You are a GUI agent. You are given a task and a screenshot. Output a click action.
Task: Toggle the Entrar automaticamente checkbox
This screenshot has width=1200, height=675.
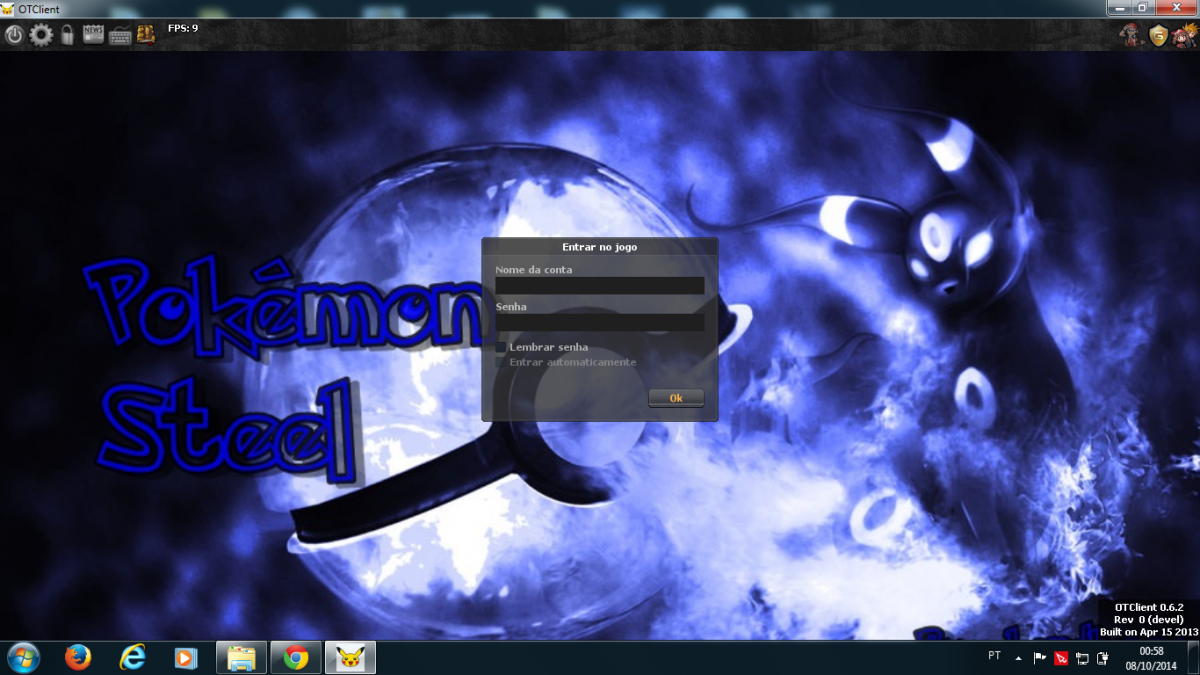tap(501, 362)
